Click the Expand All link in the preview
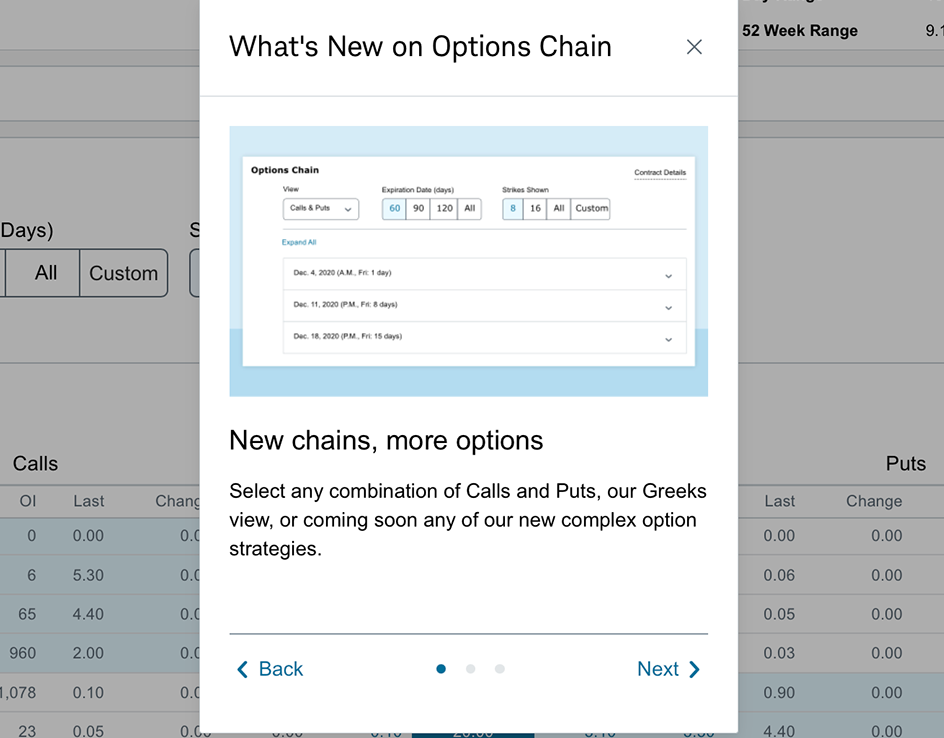 299,243
